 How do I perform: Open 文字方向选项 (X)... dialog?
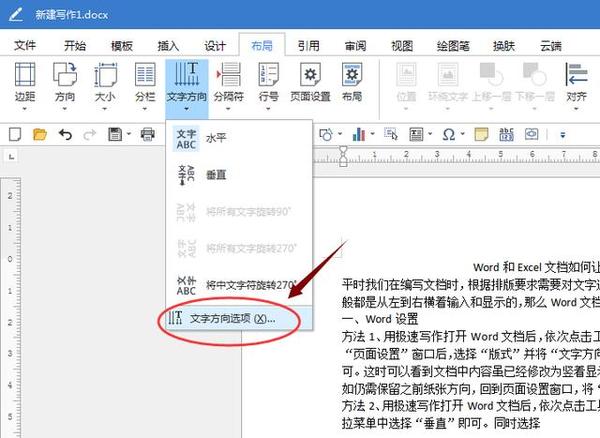239,318
